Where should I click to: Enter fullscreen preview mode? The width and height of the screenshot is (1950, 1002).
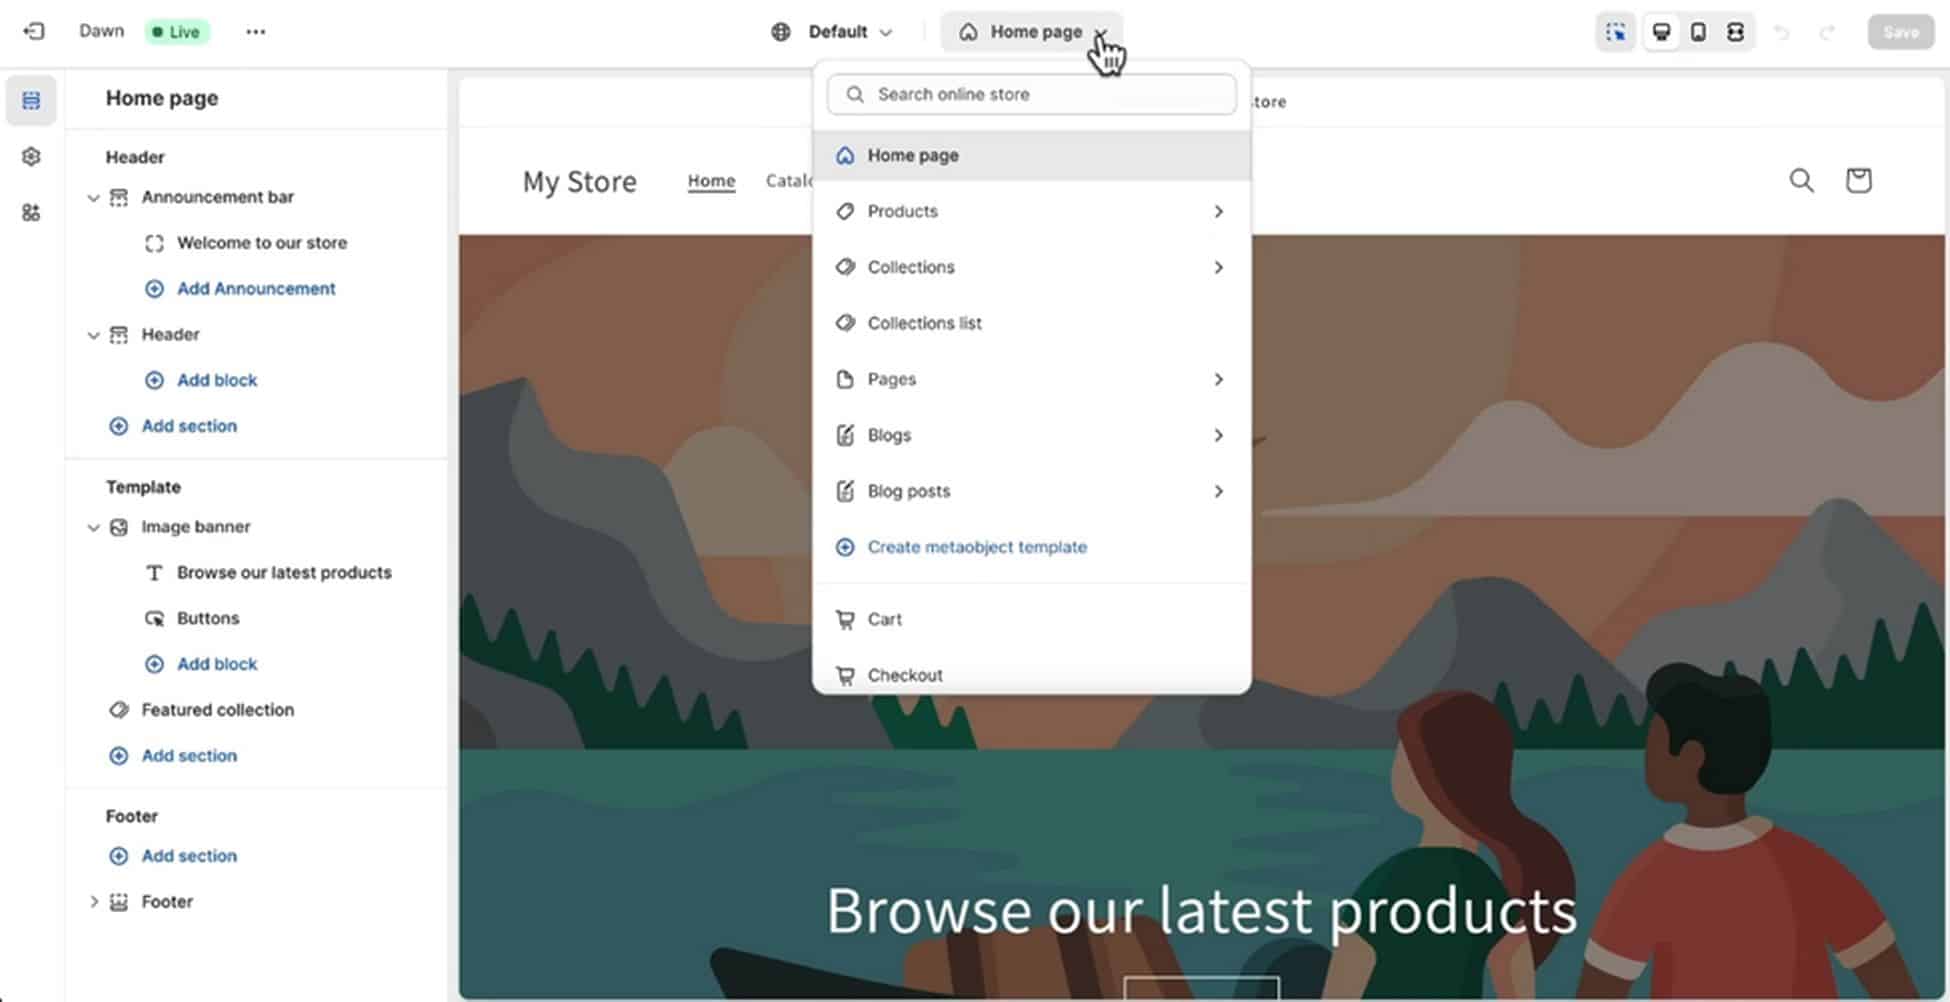point(1735,31)
